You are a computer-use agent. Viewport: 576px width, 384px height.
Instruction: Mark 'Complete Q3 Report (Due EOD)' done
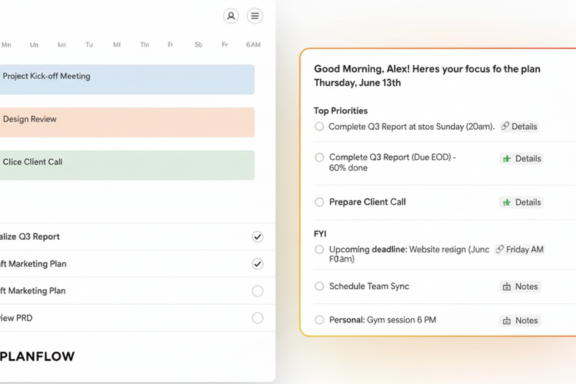[319, 157]
